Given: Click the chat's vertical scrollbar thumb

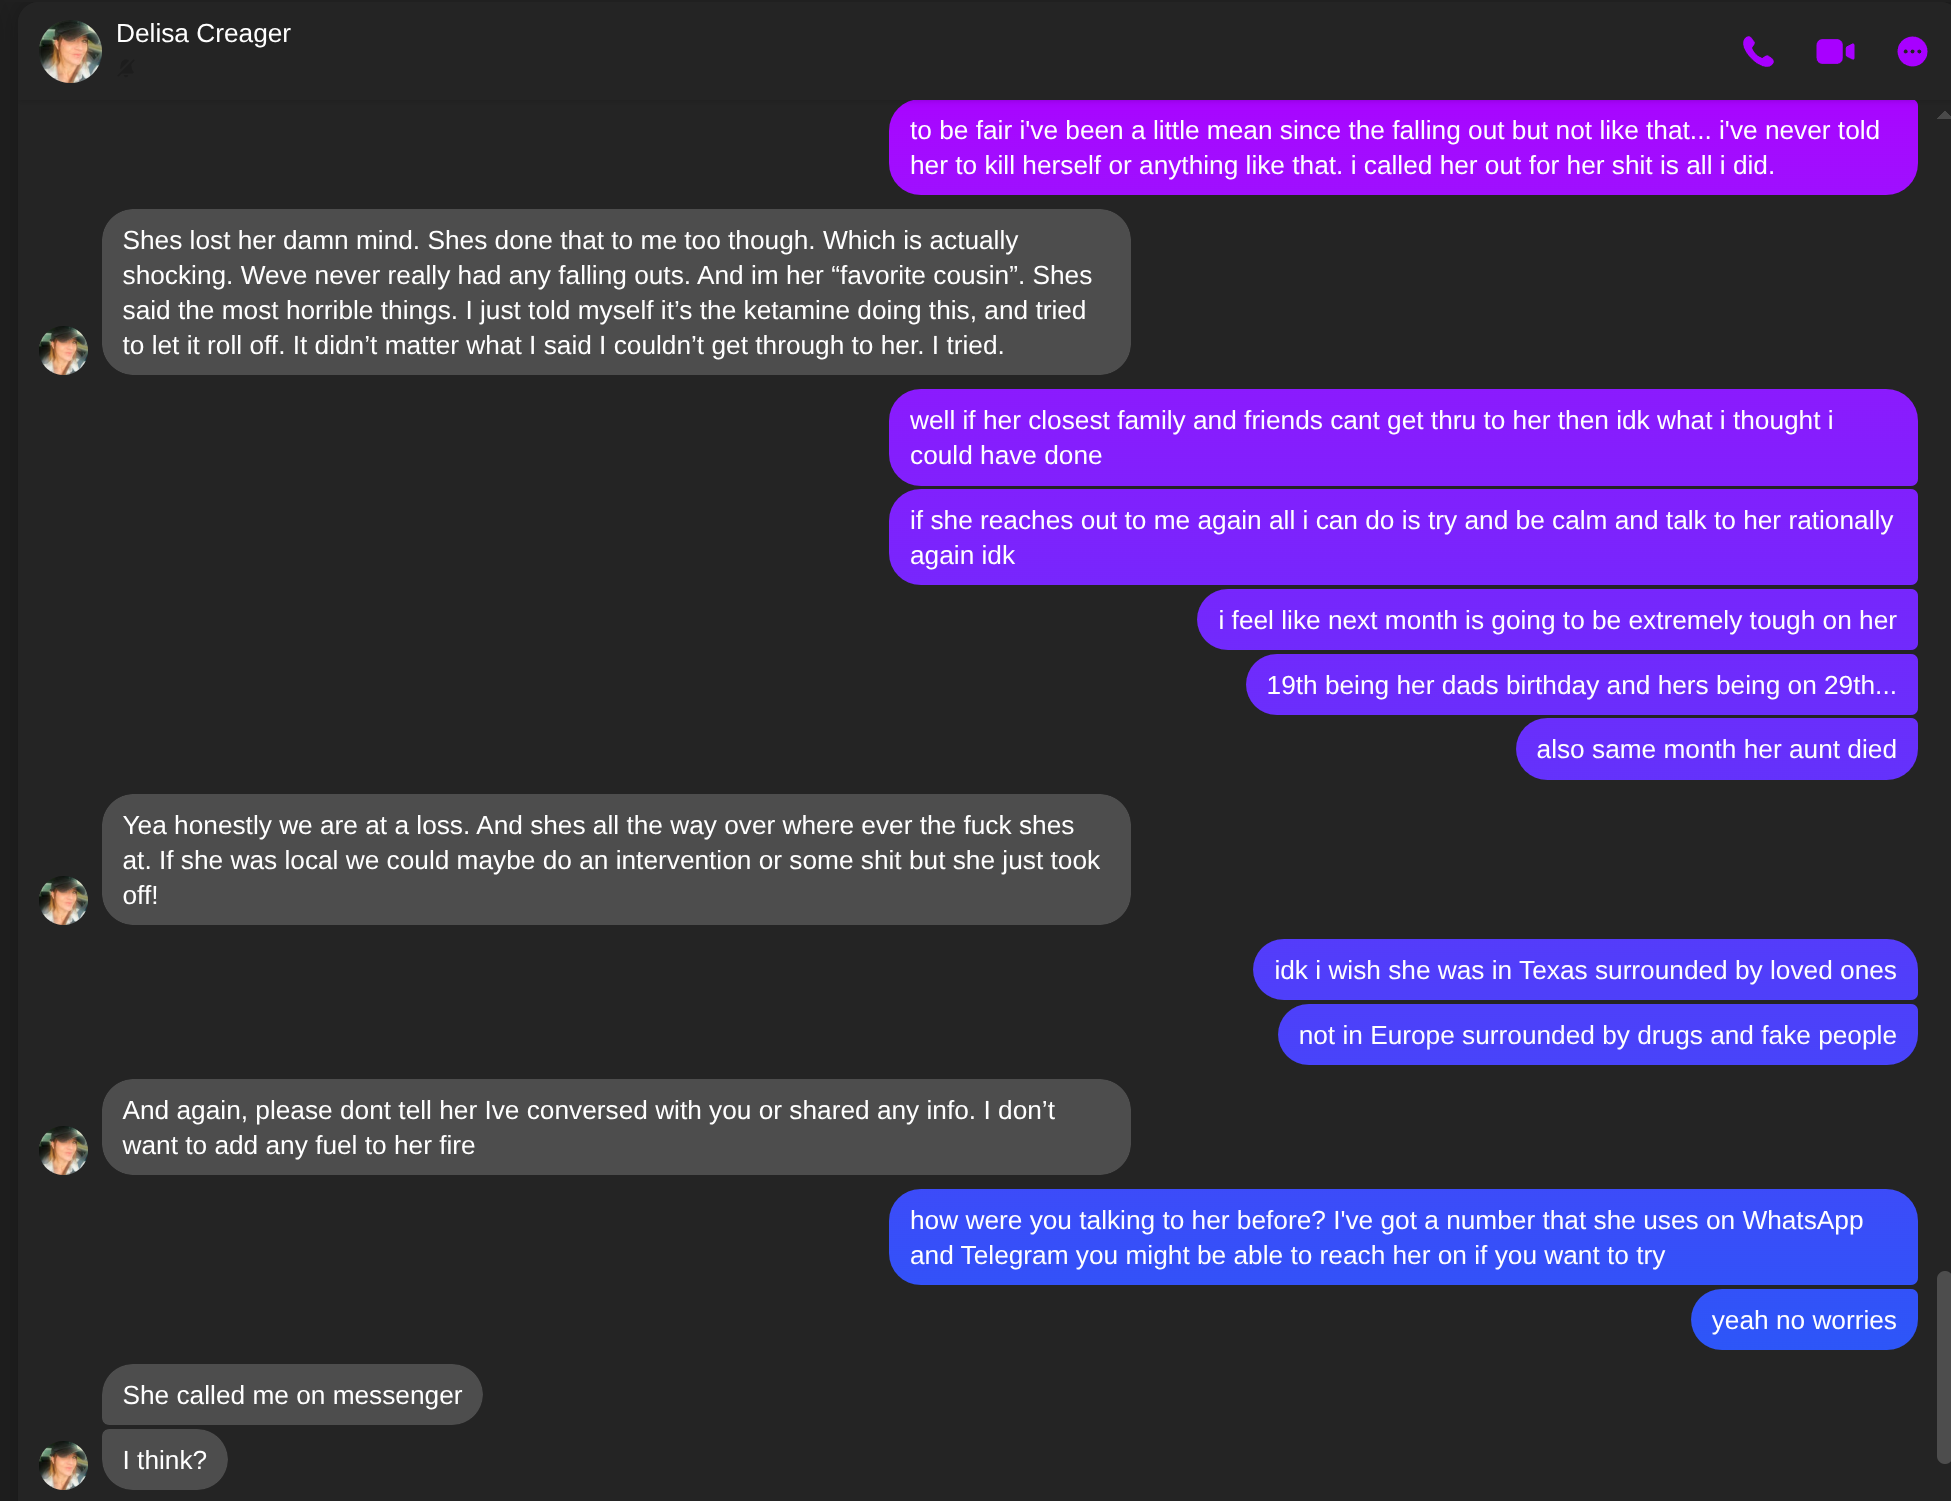Looking at the screenshot, I should (x=1942, y=1365).
